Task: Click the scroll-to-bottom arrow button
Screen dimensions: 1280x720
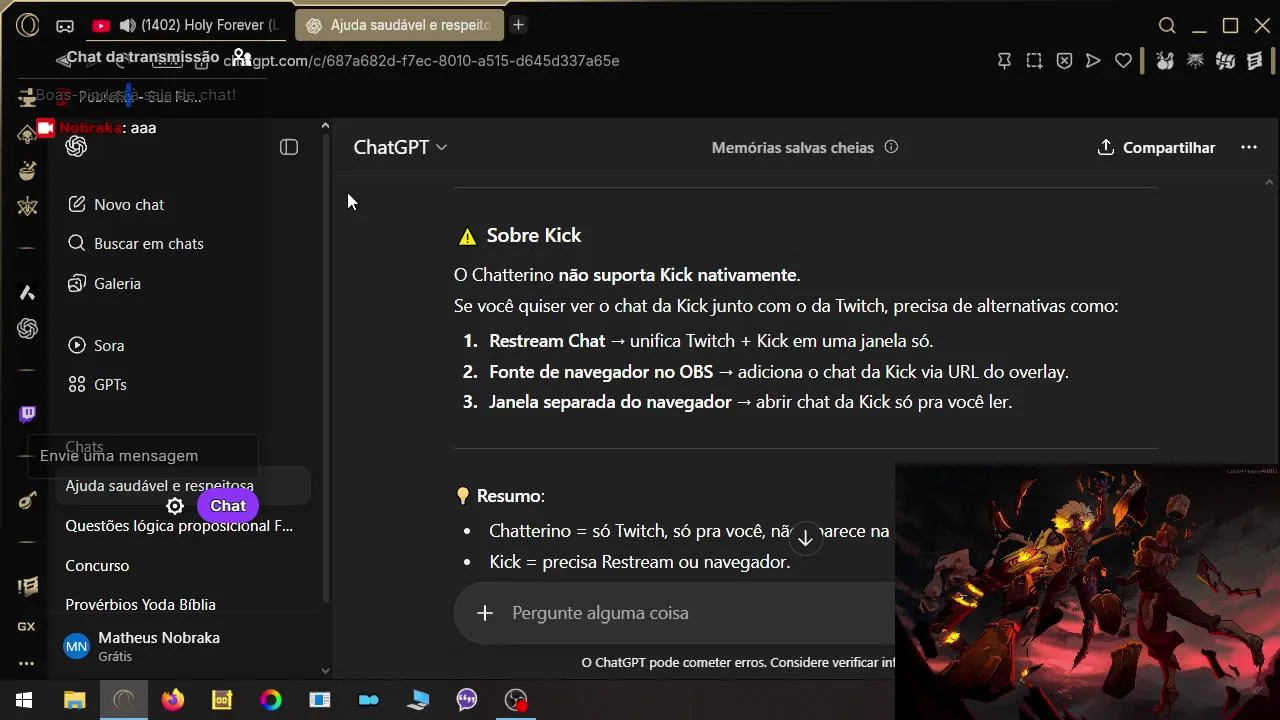Action: pos(806,538)
